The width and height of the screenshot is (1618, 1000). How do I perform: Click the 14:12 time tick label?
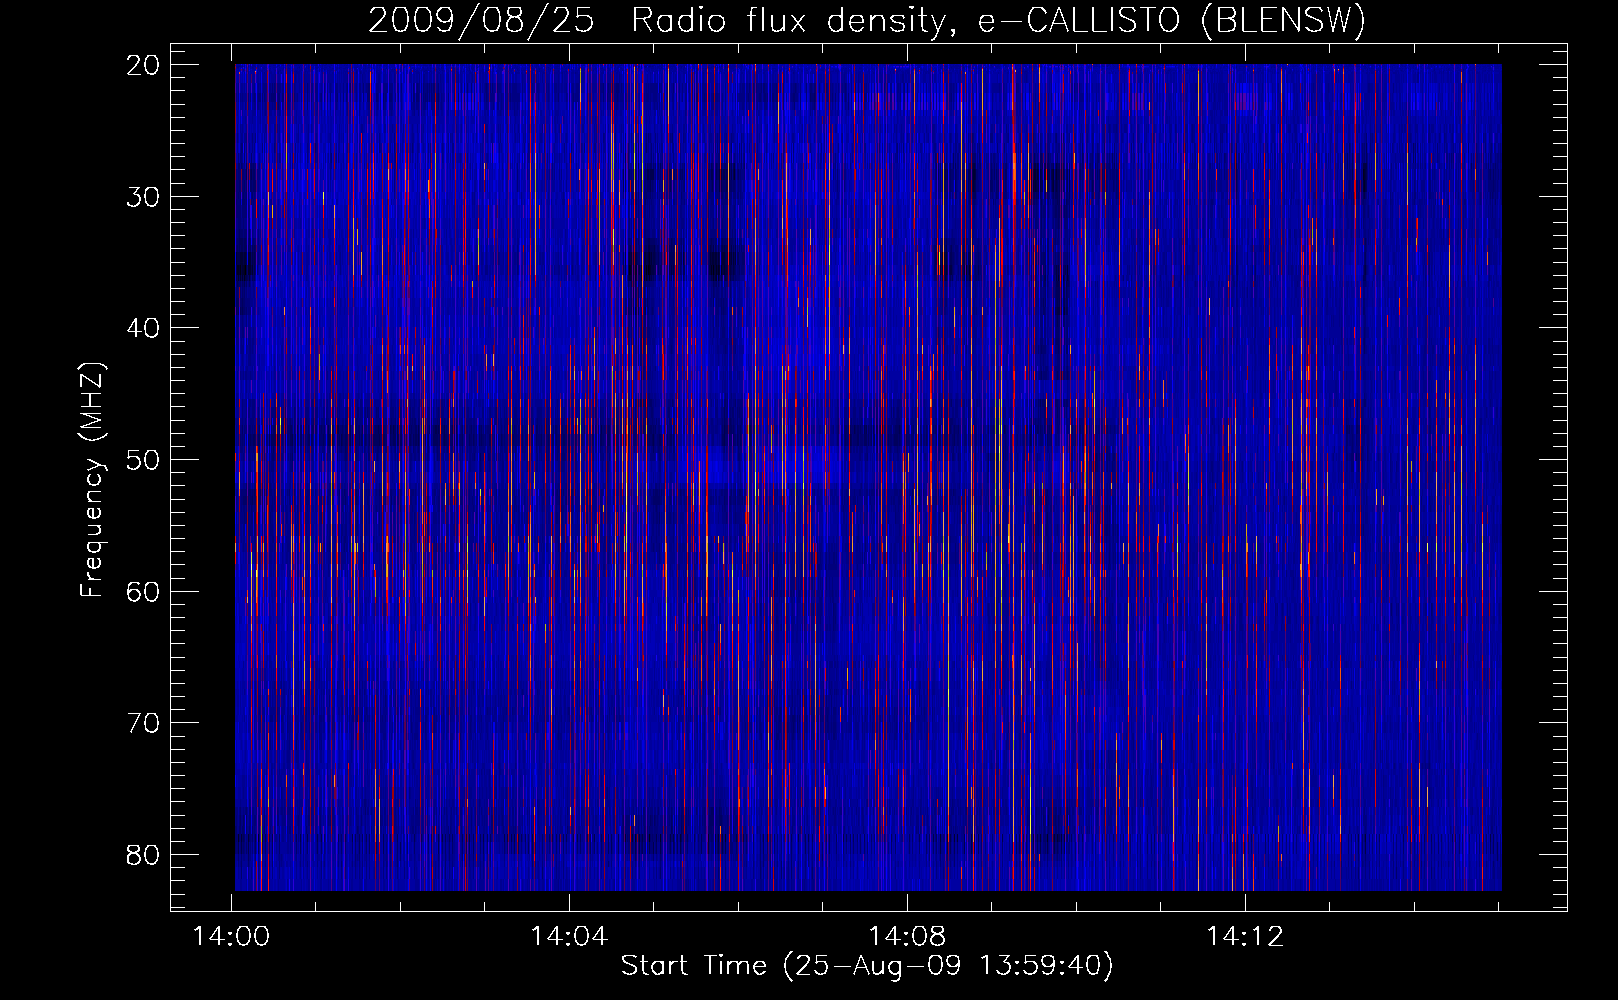(x=1245, y=937)
